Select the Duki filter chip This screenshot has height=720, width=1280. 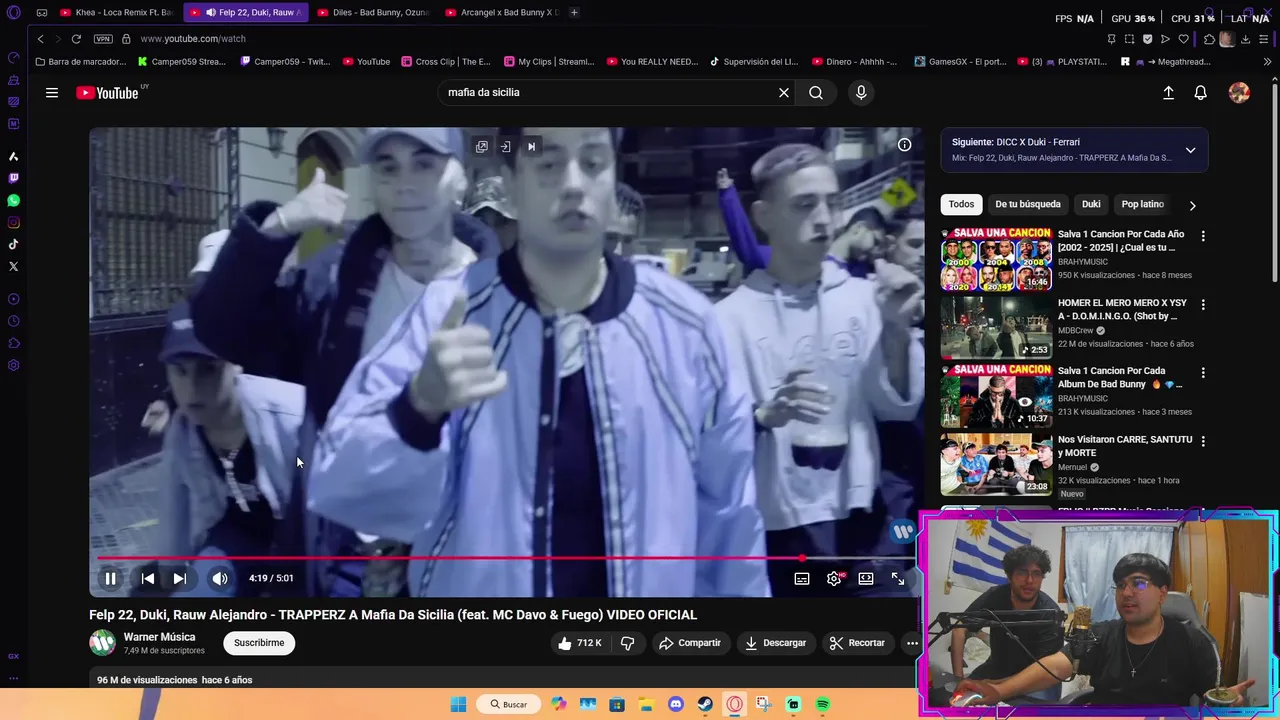[1091, 204]
